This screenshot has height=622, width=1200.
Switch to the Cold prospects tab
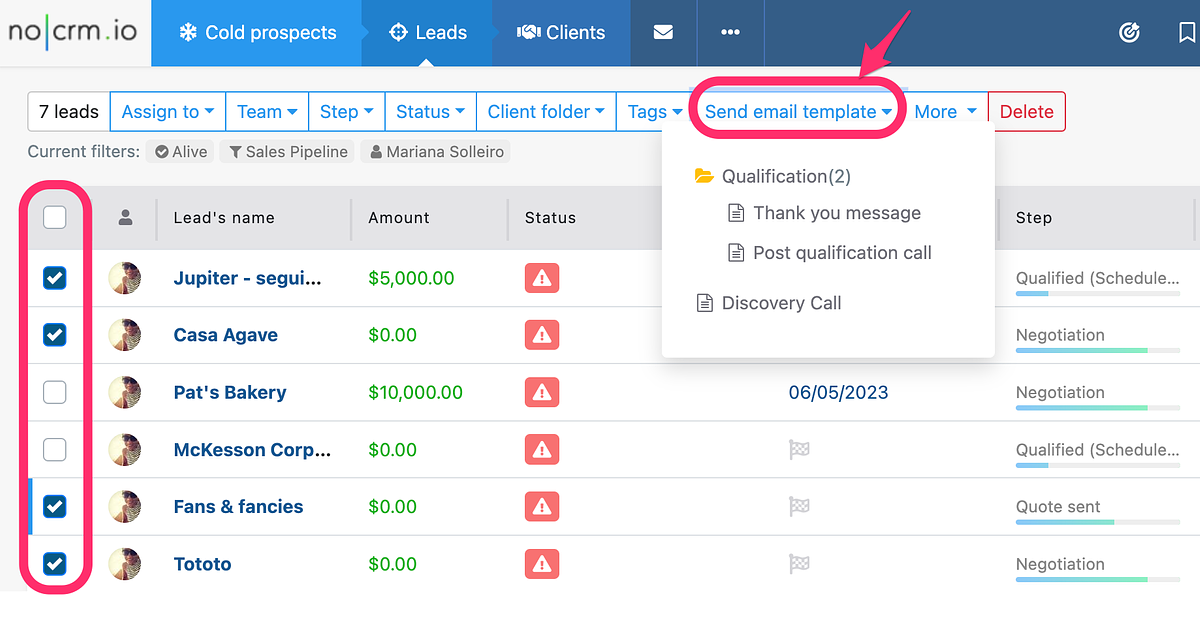(257, 32)
